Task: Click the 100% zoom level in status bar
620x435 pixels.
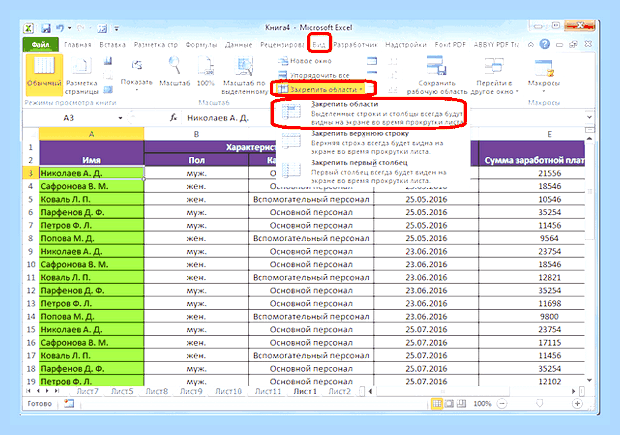Action: click(482, 404)
